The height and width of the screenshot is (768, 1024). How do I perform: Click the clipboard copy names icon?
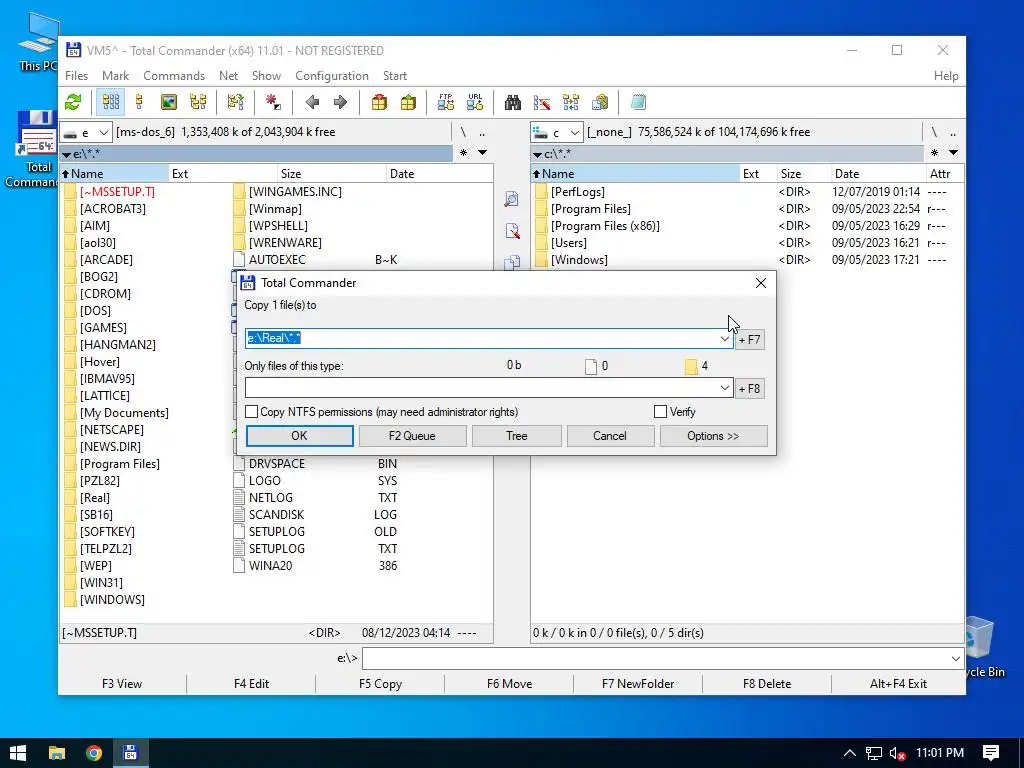pos(600,103)
